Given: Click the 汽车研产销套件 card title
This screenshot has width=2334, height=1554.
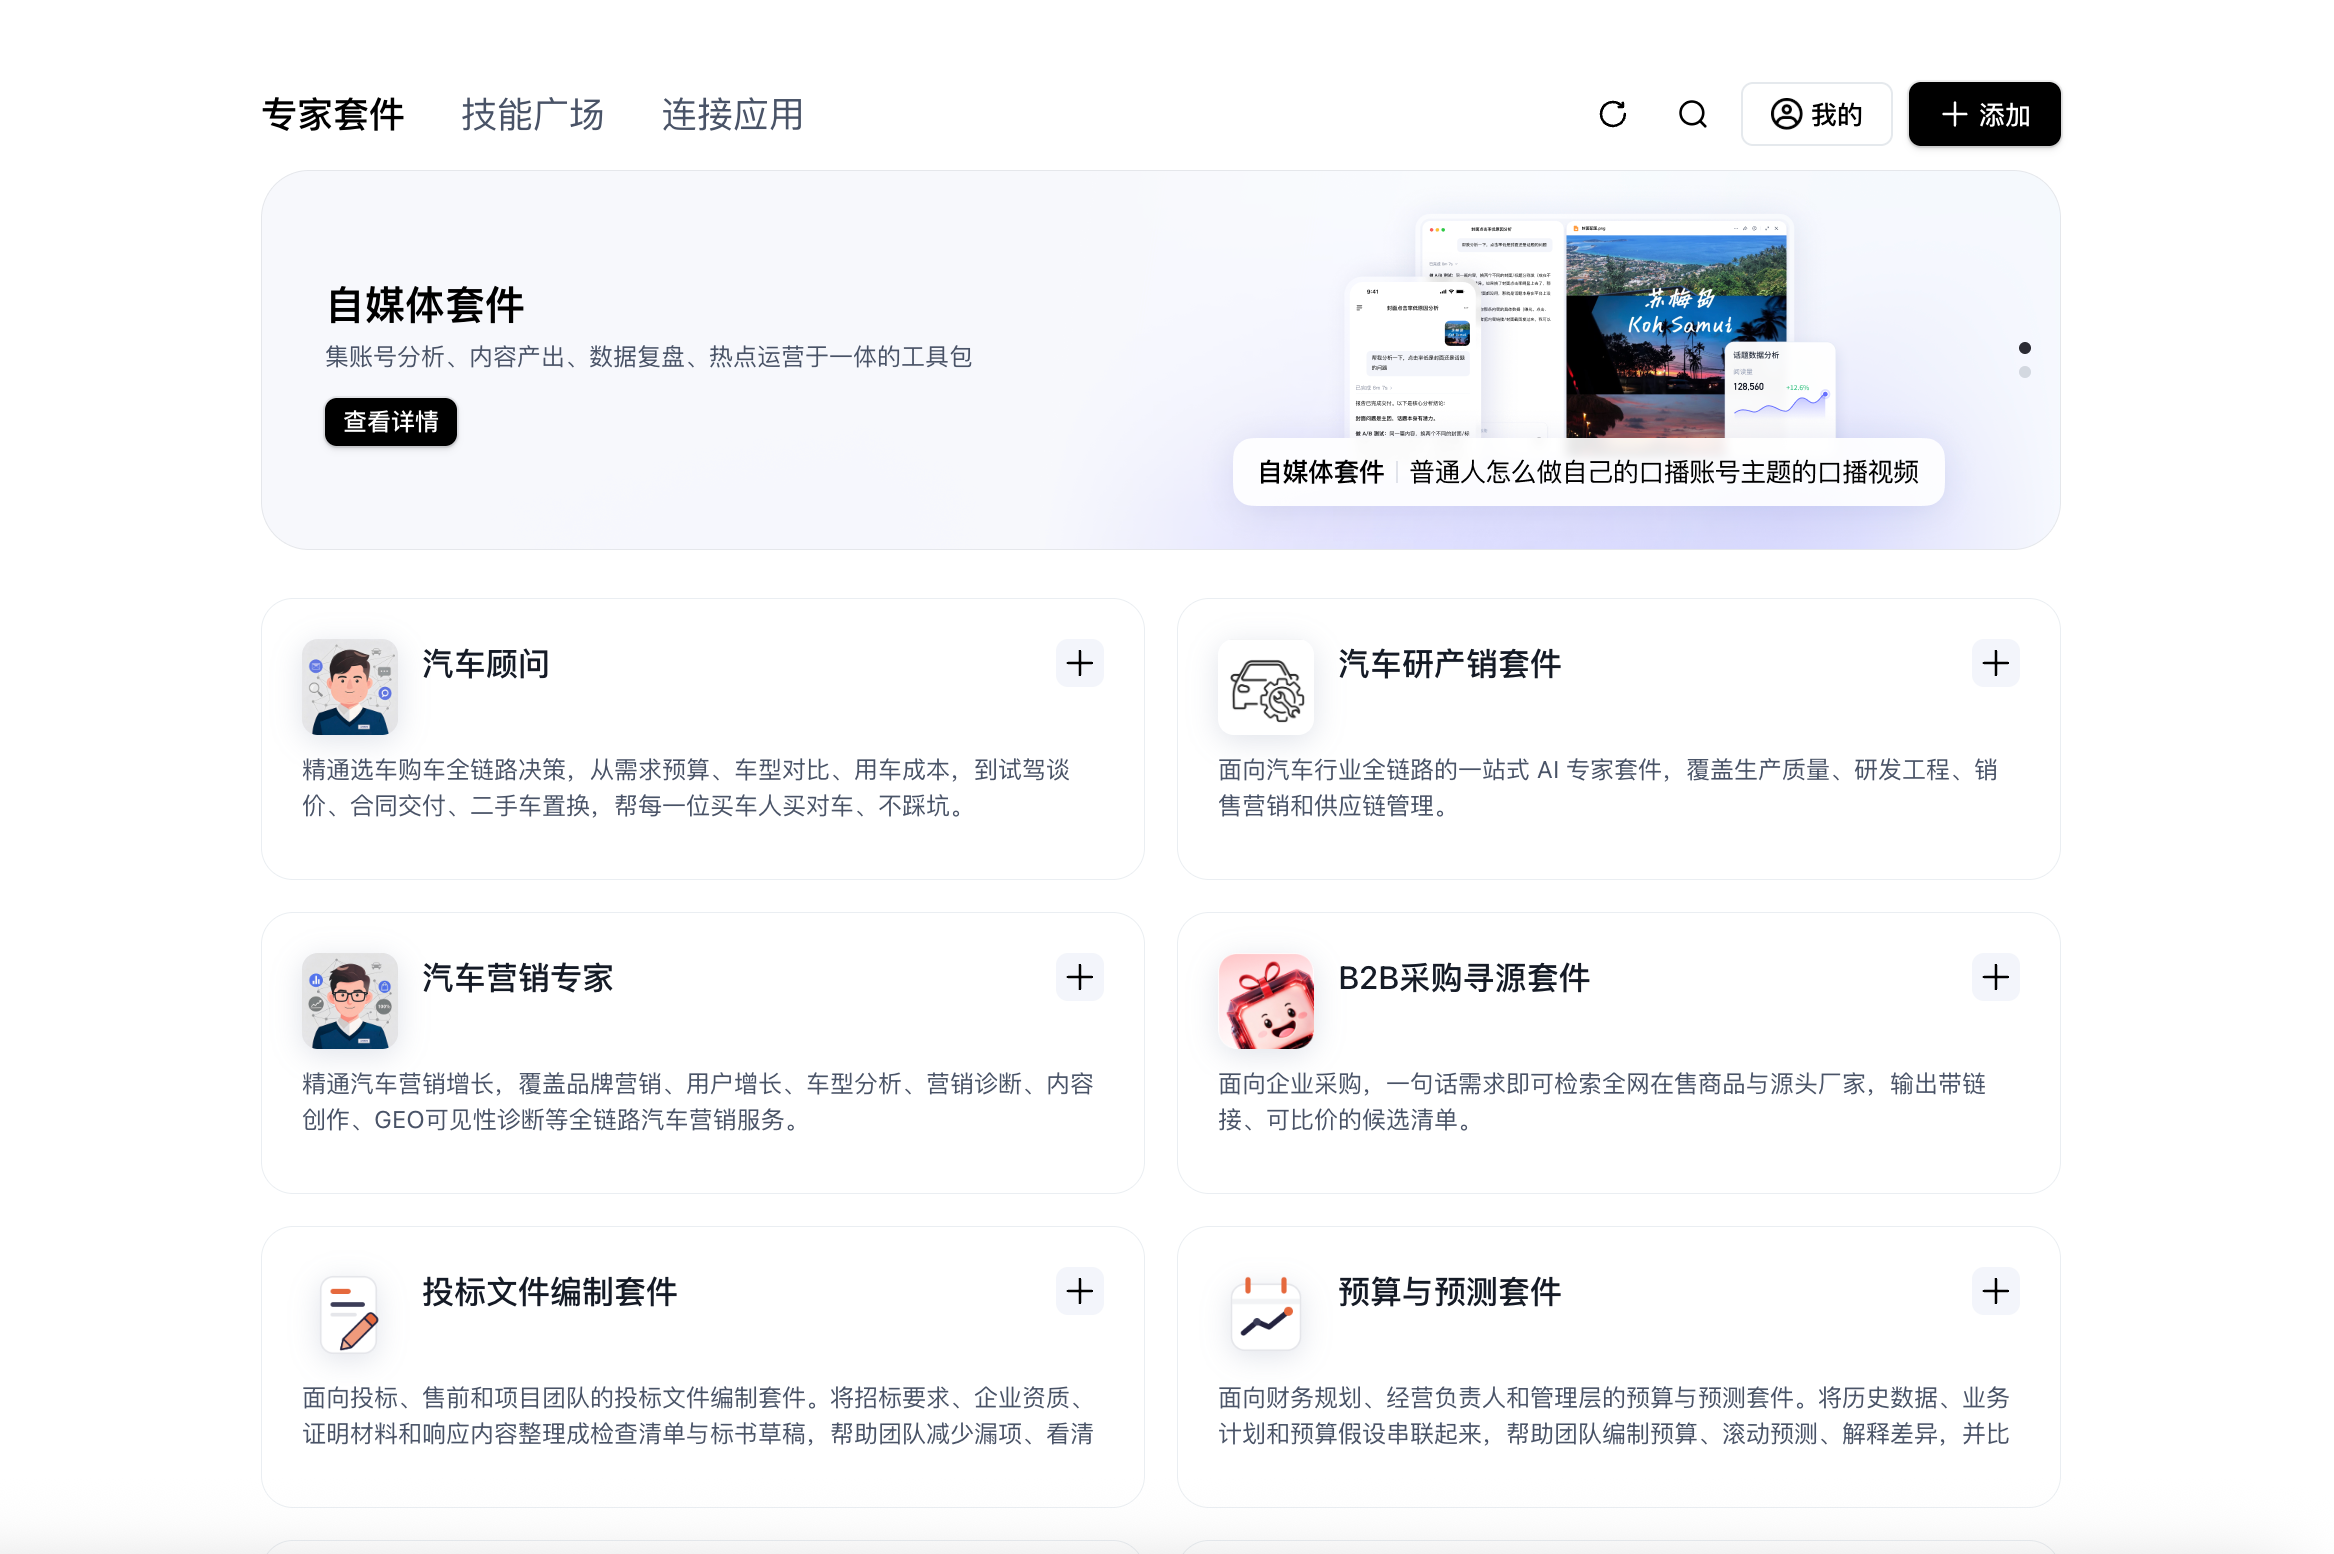Looking at the screenshot, I should (1449, 664).
